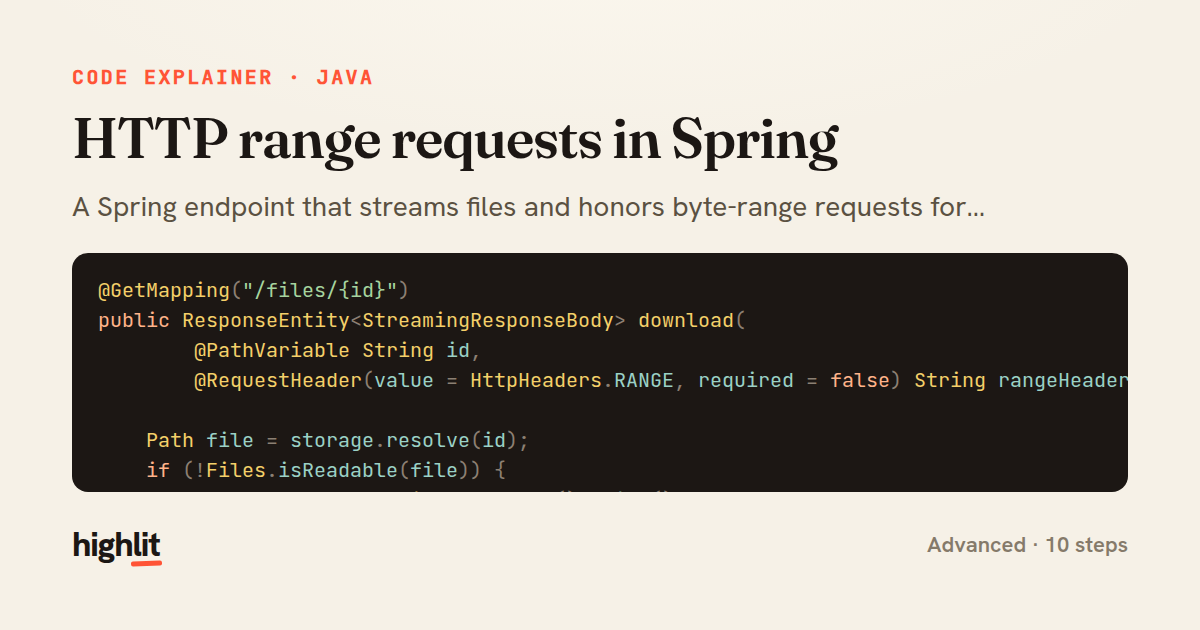Image resolution: width=1200 pixels, height=630 pixels.
Task: Click the 'if (!Files.isReadable(file)) {' line
Action: tap(326, 470)
